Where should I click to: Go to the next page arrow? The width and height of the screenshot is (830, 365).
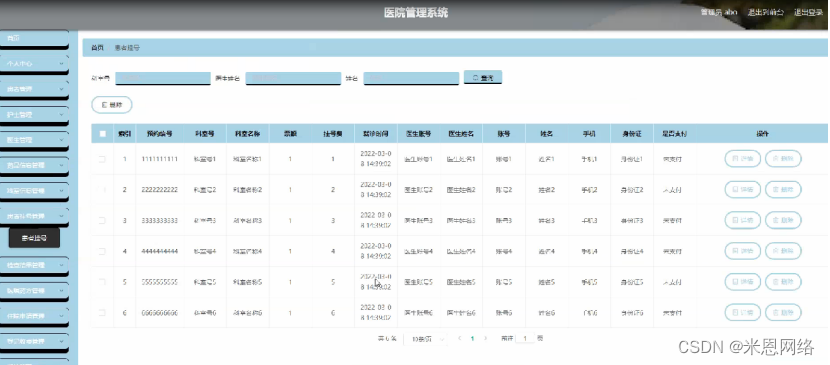click(485, 338)
